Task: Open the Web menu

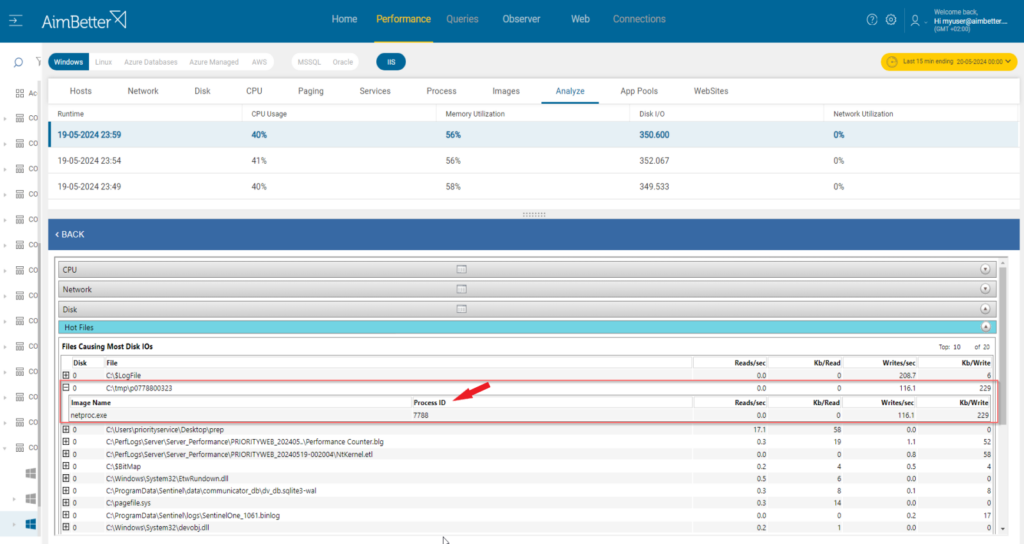Action: [x=580, y=19]
